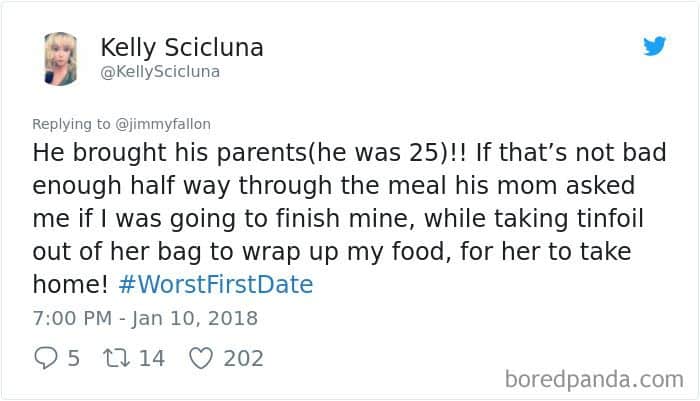Click the blue Twitter bird logo
This screenshot has width=700, height=401.
click(654, 46)
